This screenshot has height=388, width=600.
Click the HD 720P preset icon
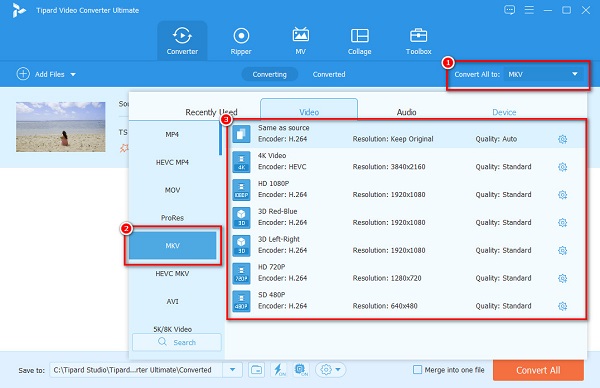pyautogui.click(x=241, y=273)
